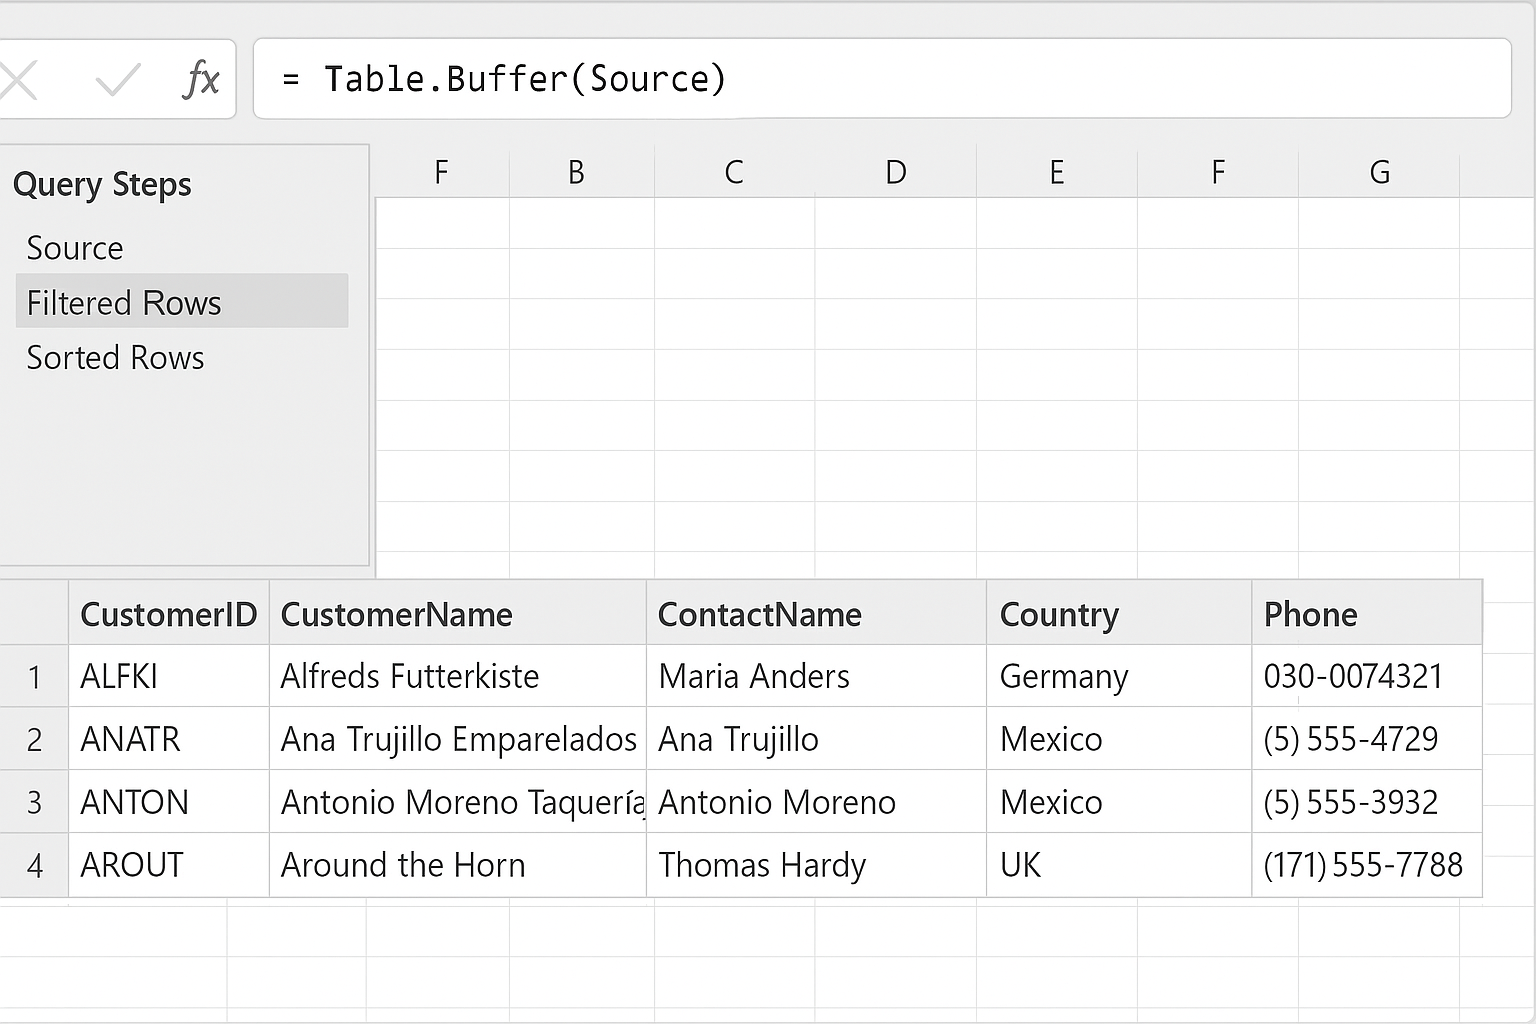The image size is (1536, 1024).
Task: Select the Thomas Hardy cell
Action: 816,865
